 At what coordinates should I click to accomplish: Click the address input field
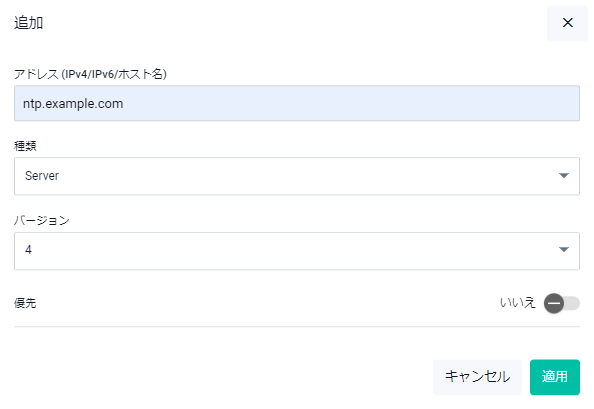(297, 103)
